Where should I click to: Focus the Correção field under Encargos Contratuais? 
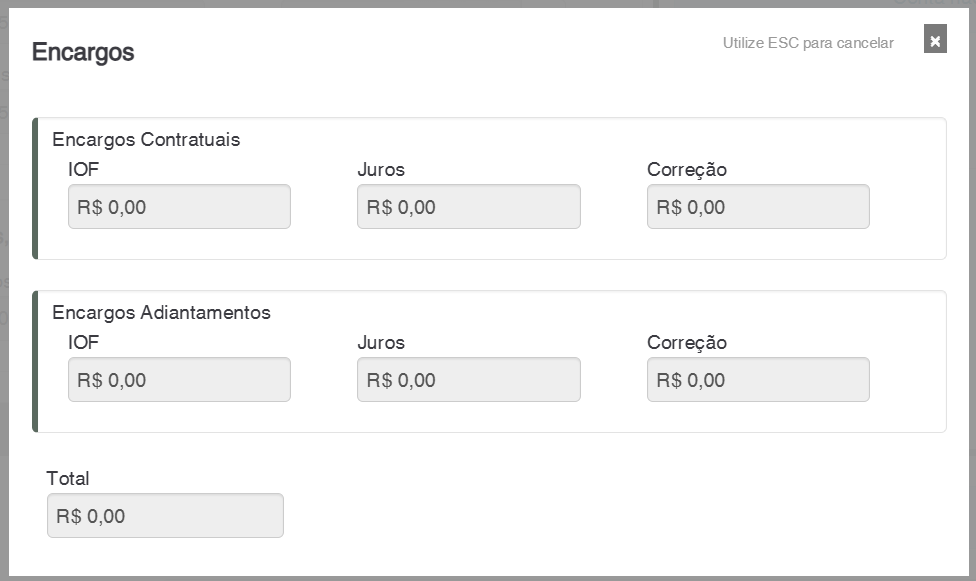point(758,207)
